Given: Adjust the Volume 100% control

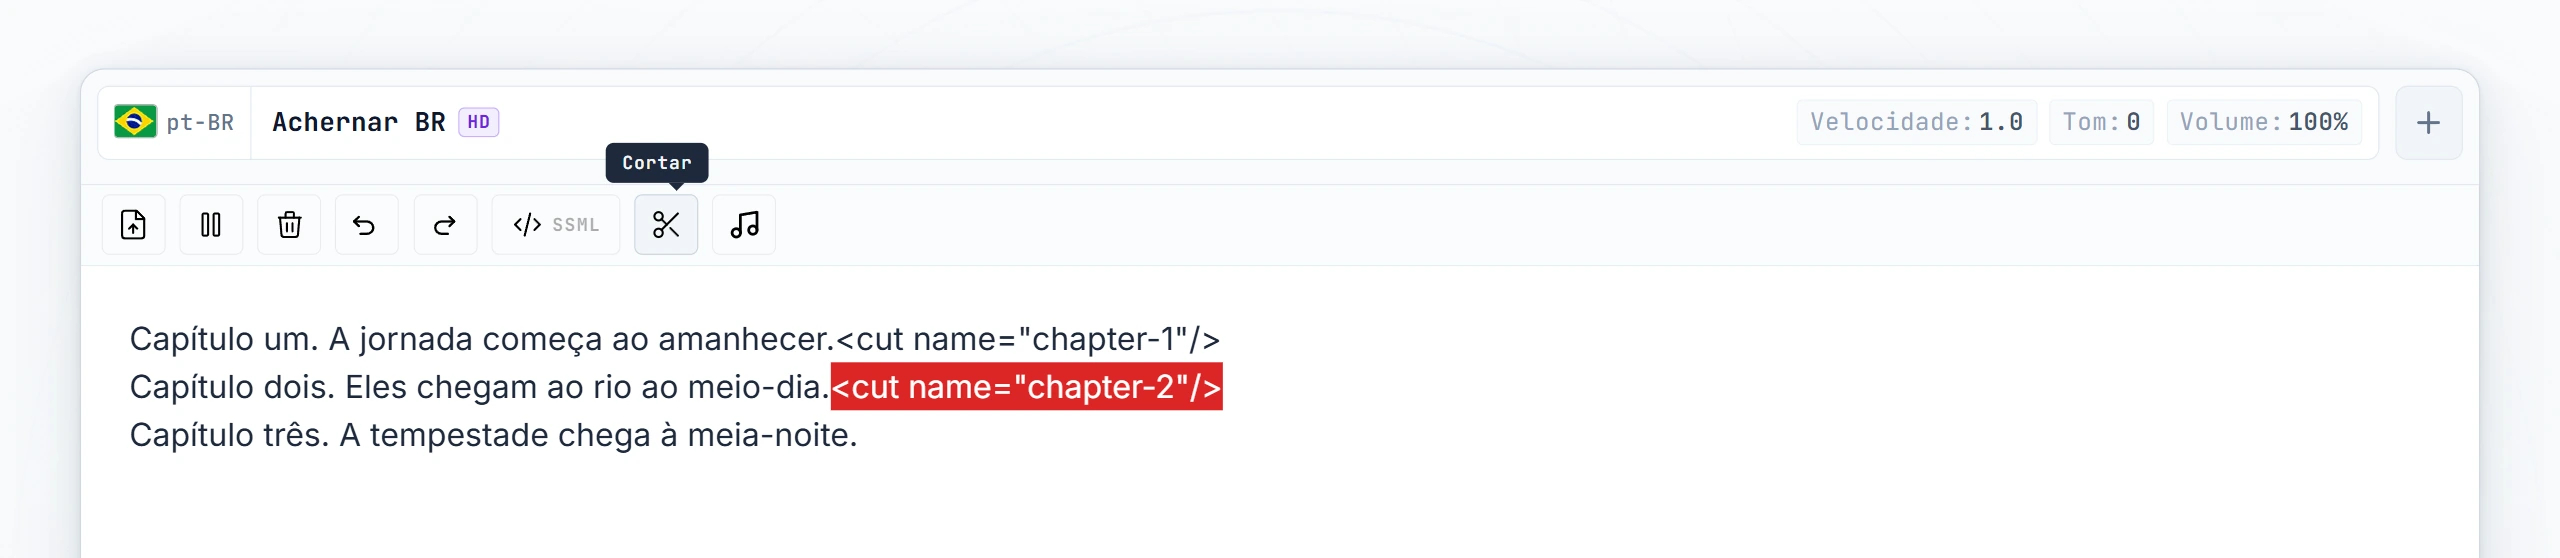Looking at the screenshot, I should pos(2264,123).
